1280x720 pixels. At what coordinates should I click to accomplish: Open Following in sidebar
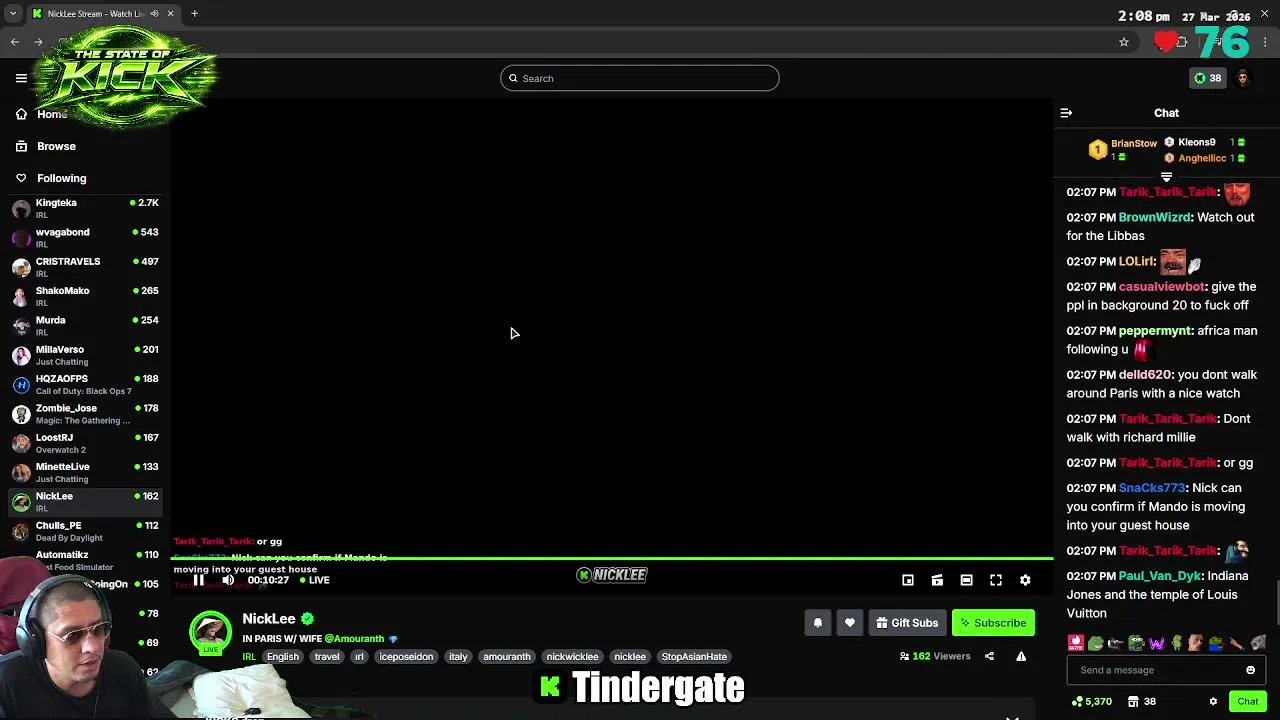61,178
